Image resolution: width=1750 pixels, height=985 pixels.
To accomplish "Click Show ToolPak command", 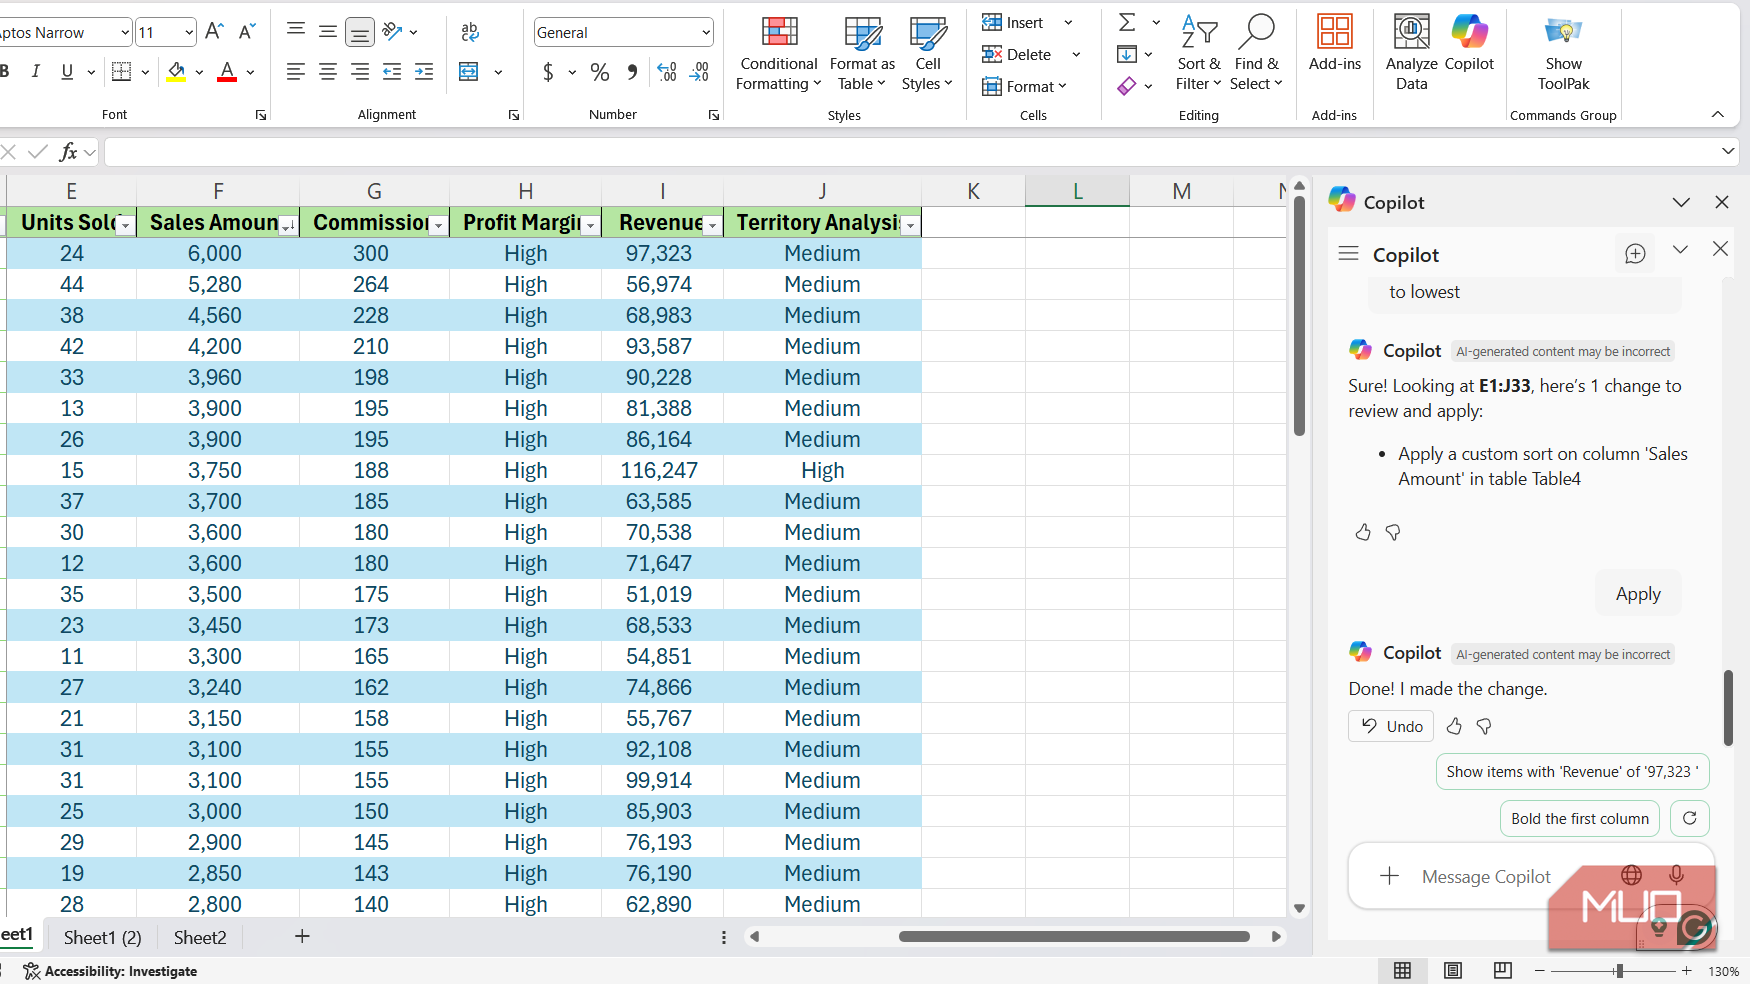I will point(1563,55).
